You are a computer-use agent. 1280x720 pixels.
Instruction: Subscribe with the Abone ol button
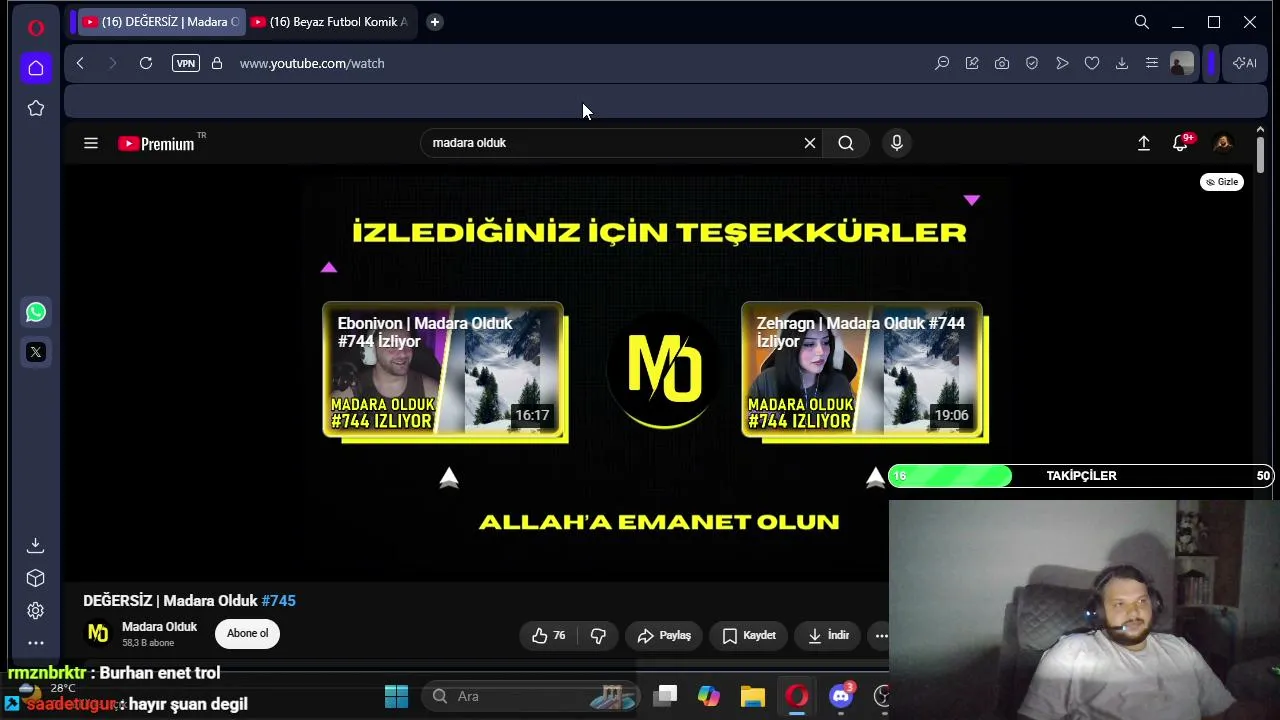[x=247, y=633]
